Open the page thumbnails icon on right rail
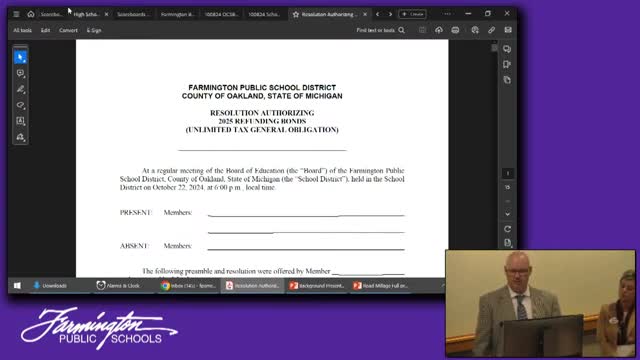Screen dimensions: 640x360 click(507, 80)
